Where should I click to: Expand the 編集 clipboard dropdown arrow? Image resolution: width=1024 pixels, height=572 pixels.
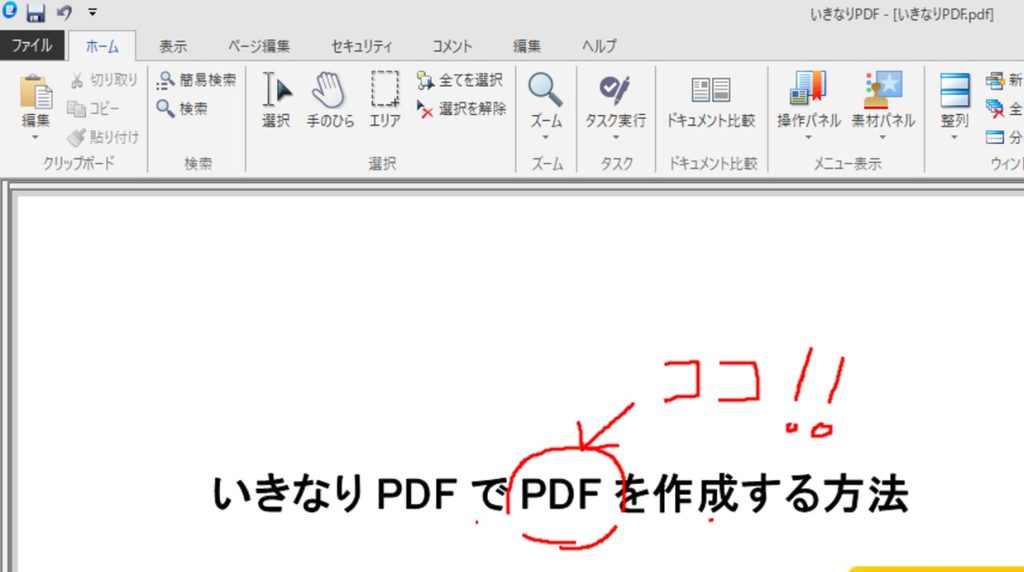coord(35,137)
